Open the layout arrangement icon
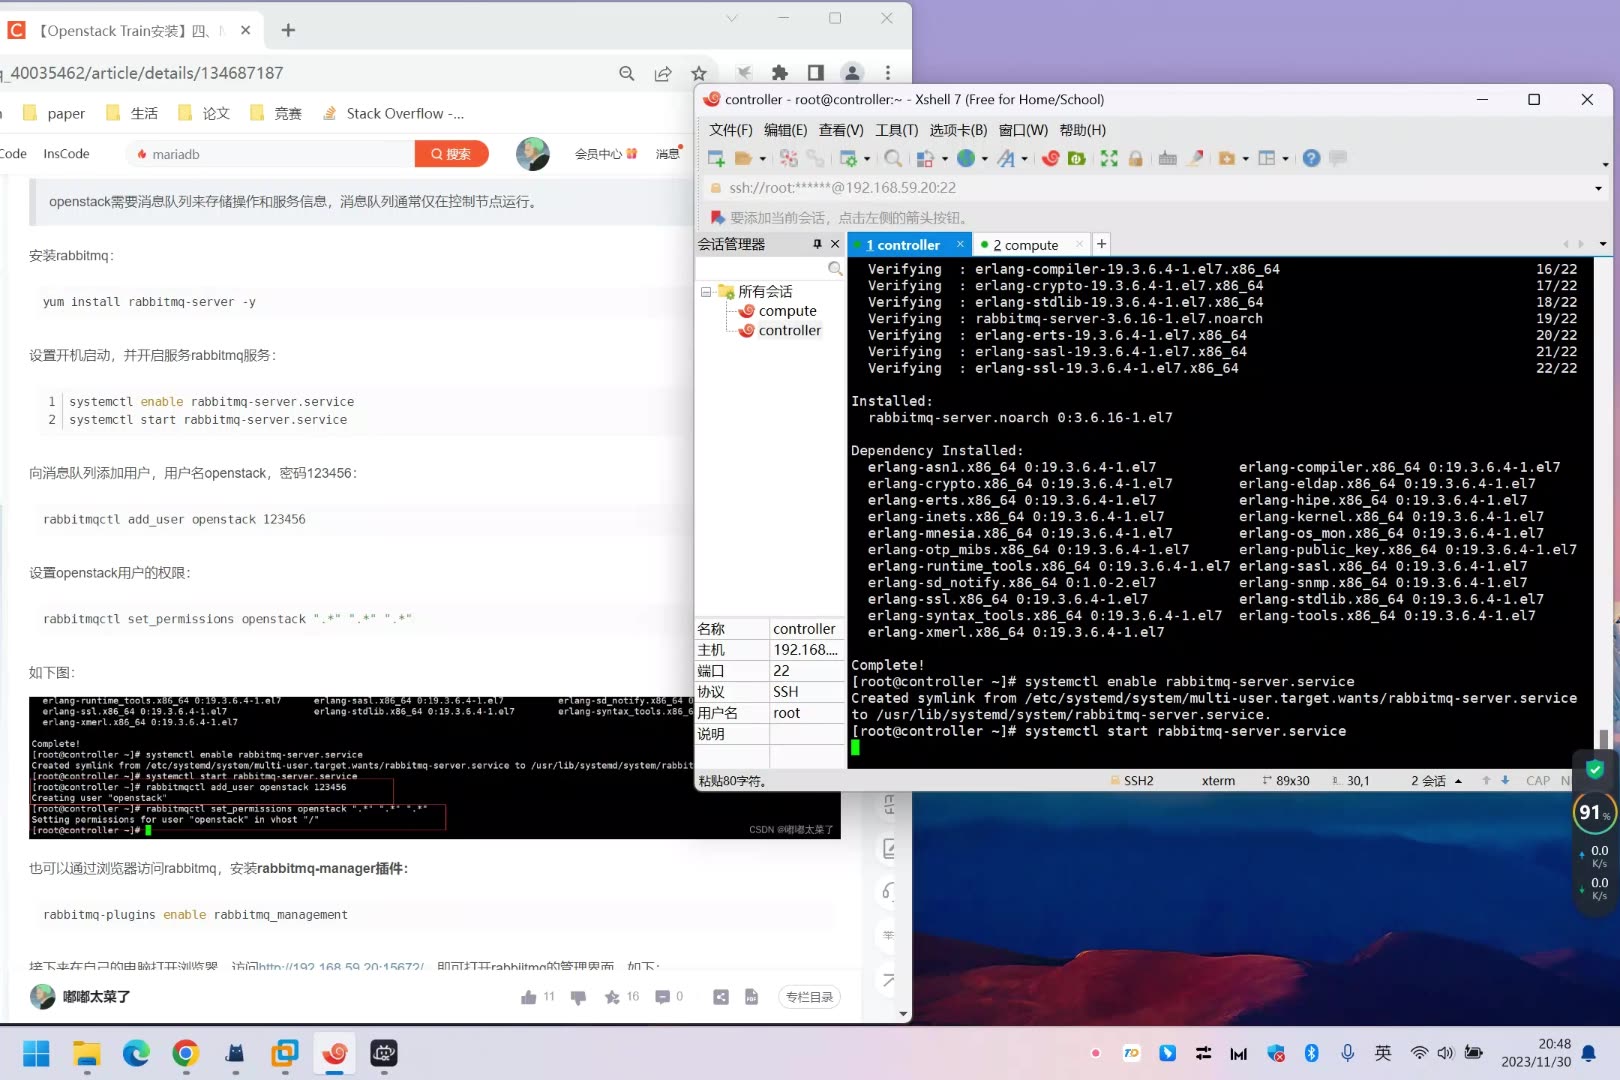 (x=1267, y=158)
